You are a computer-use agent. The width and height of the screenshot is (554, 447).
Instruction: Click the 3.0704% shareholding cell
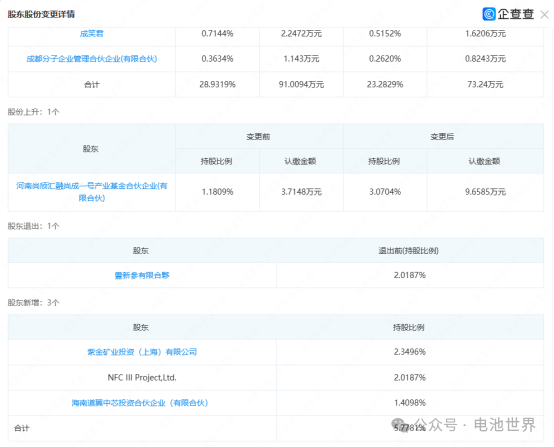click(x=385, y=192)
